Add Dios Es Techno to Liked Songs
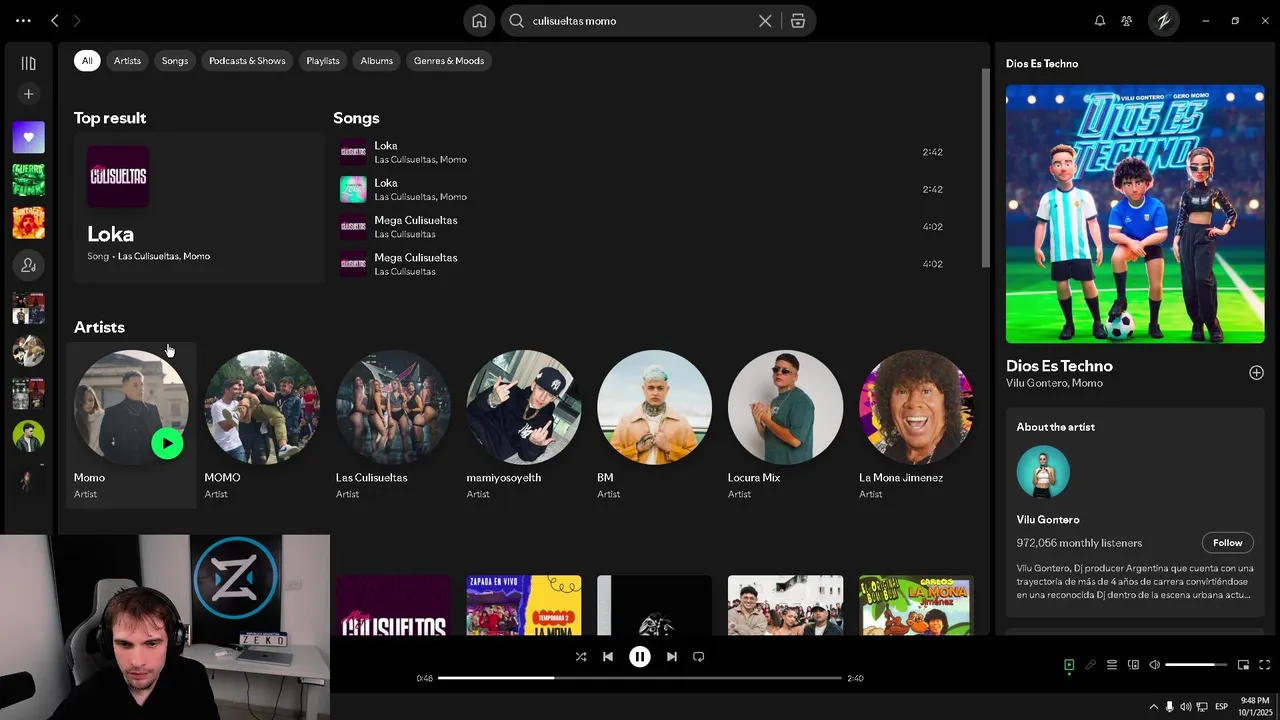Screen dimensions: 1280x720 [x=1256, y=373]
